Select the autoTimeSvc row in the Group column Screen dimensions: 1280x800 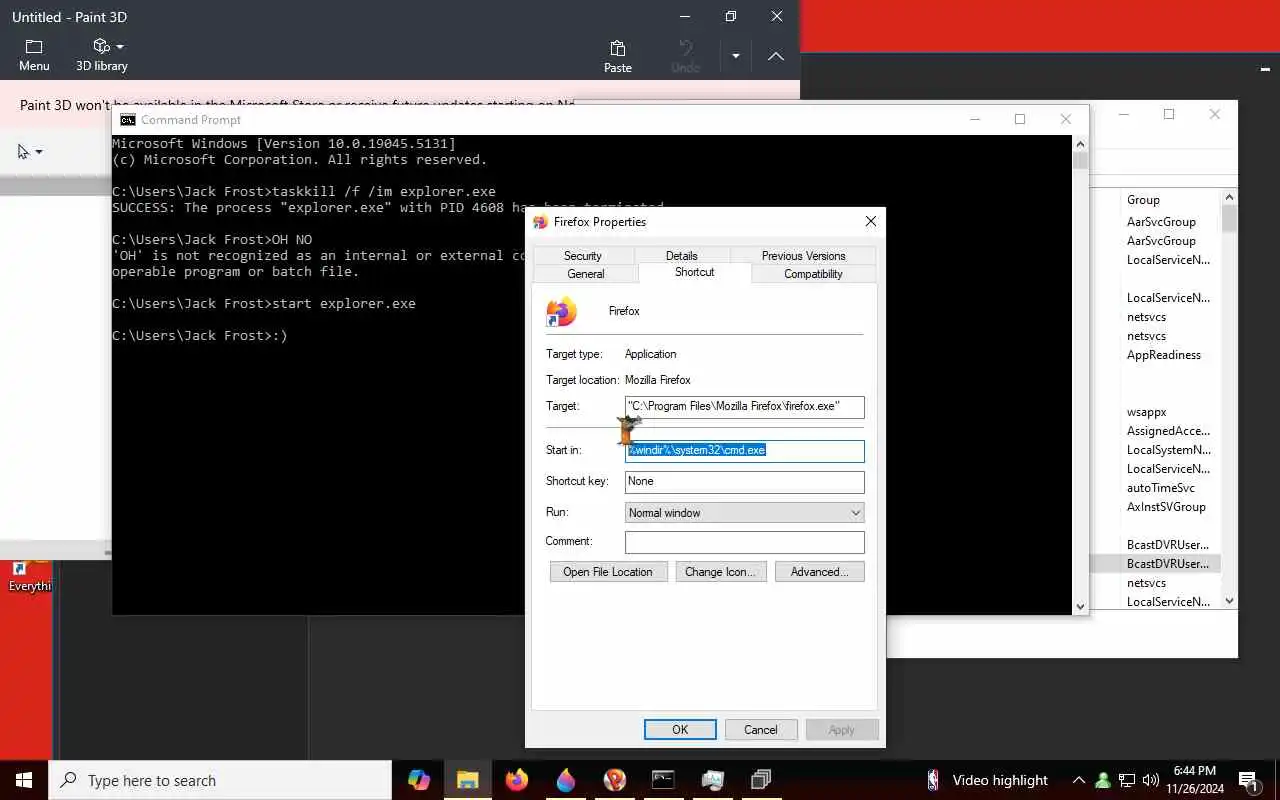pos(1161,488)
